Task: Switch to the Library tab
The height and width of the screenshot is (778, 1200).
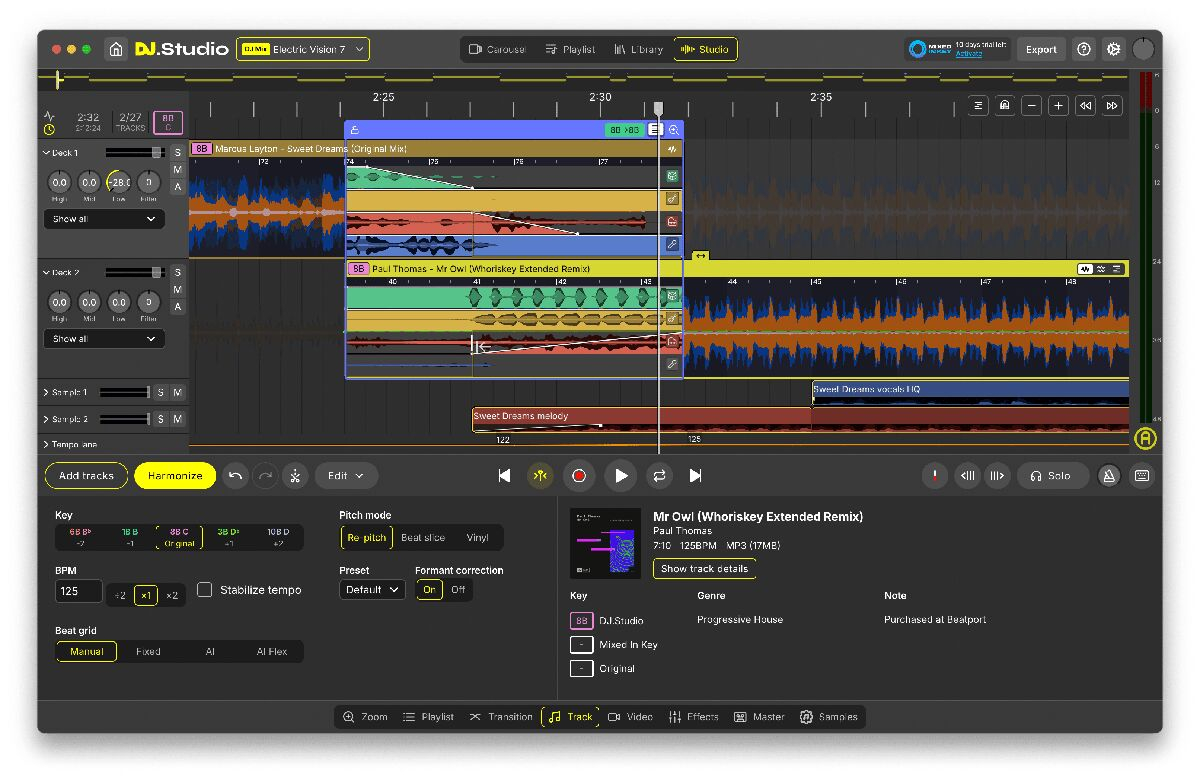Action: click(x=638, y=49)
